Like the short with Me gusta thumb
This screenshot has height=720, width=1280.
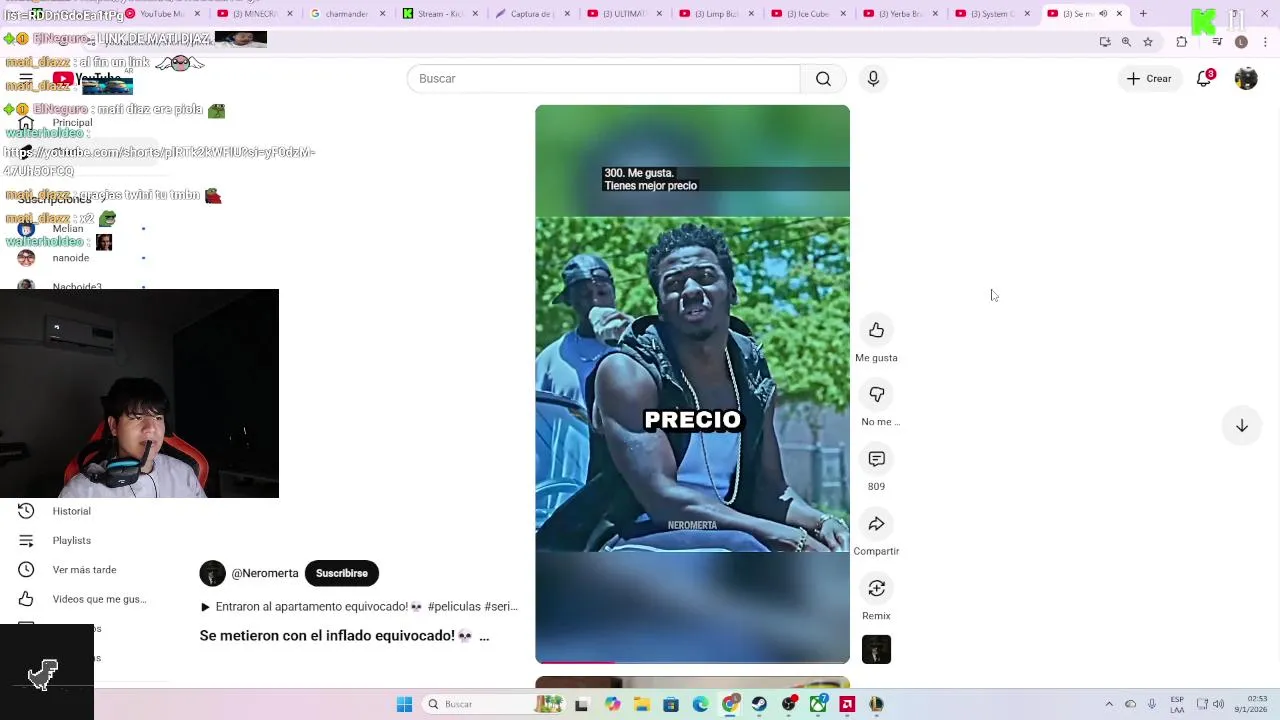(x=876, y=330)
